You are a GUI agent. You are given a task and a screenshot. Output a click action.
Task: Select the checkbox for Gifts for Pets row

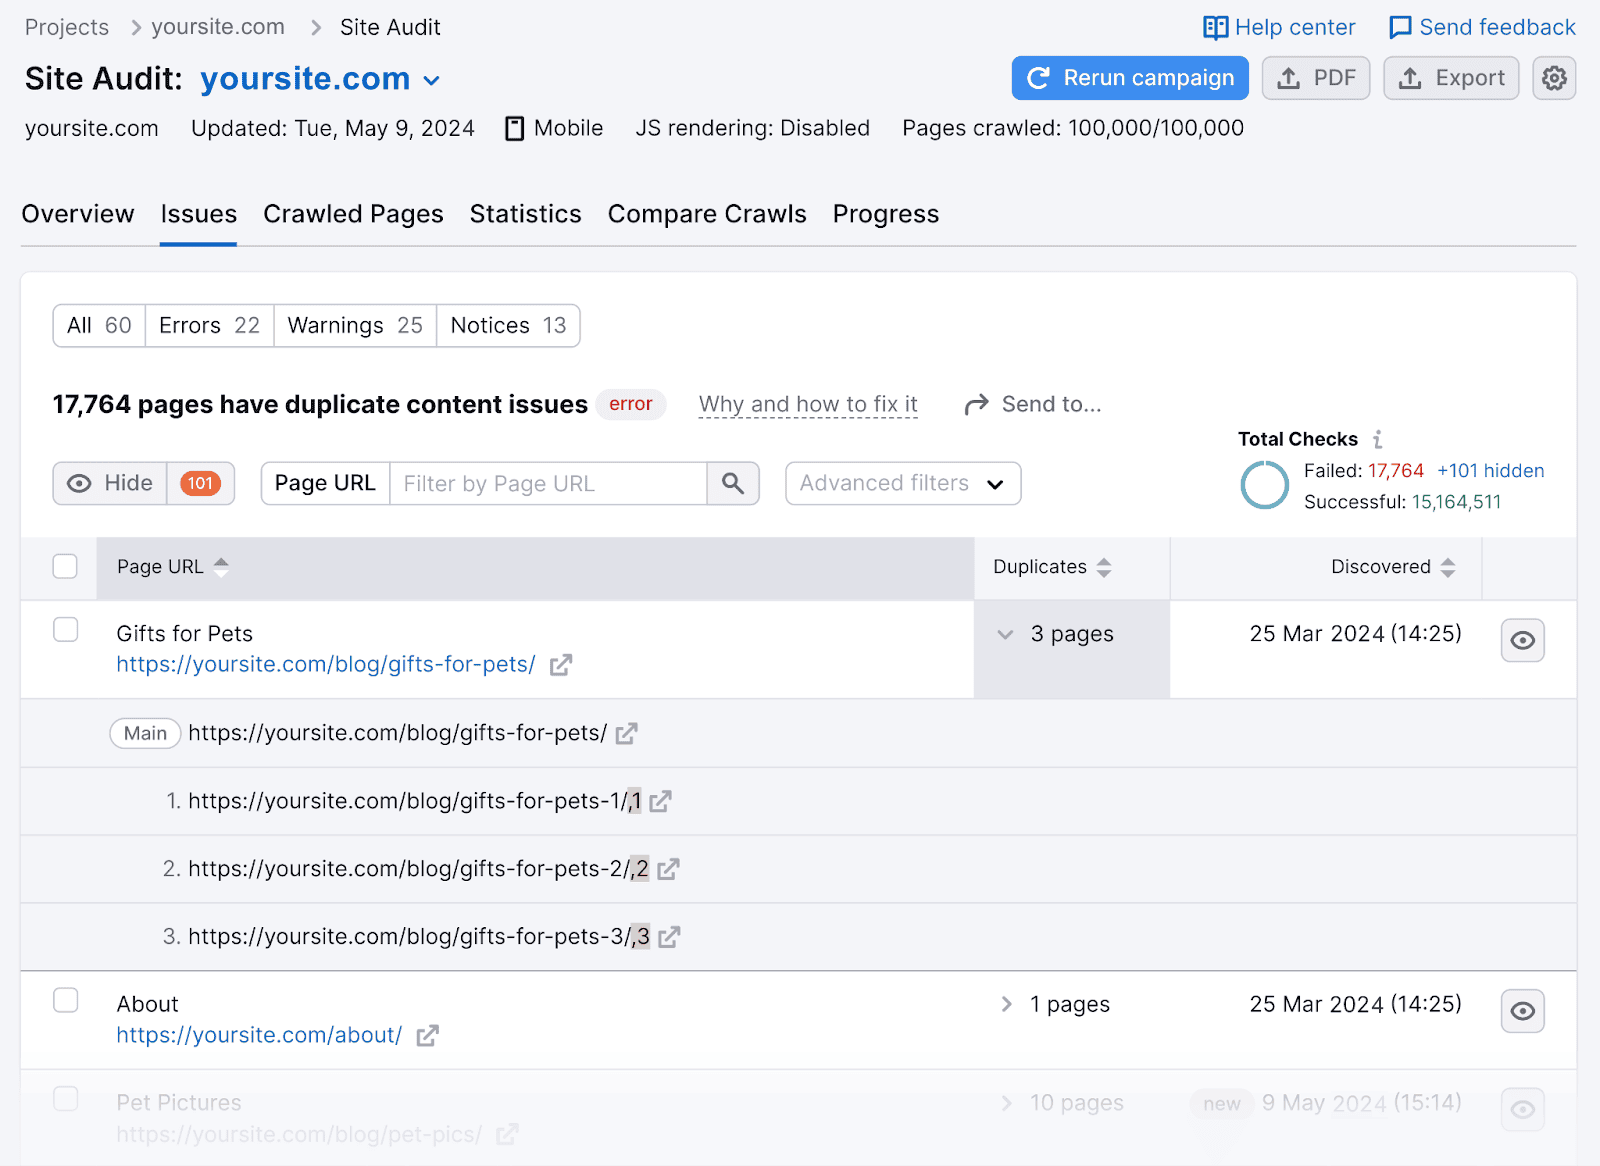coord(65,630)
